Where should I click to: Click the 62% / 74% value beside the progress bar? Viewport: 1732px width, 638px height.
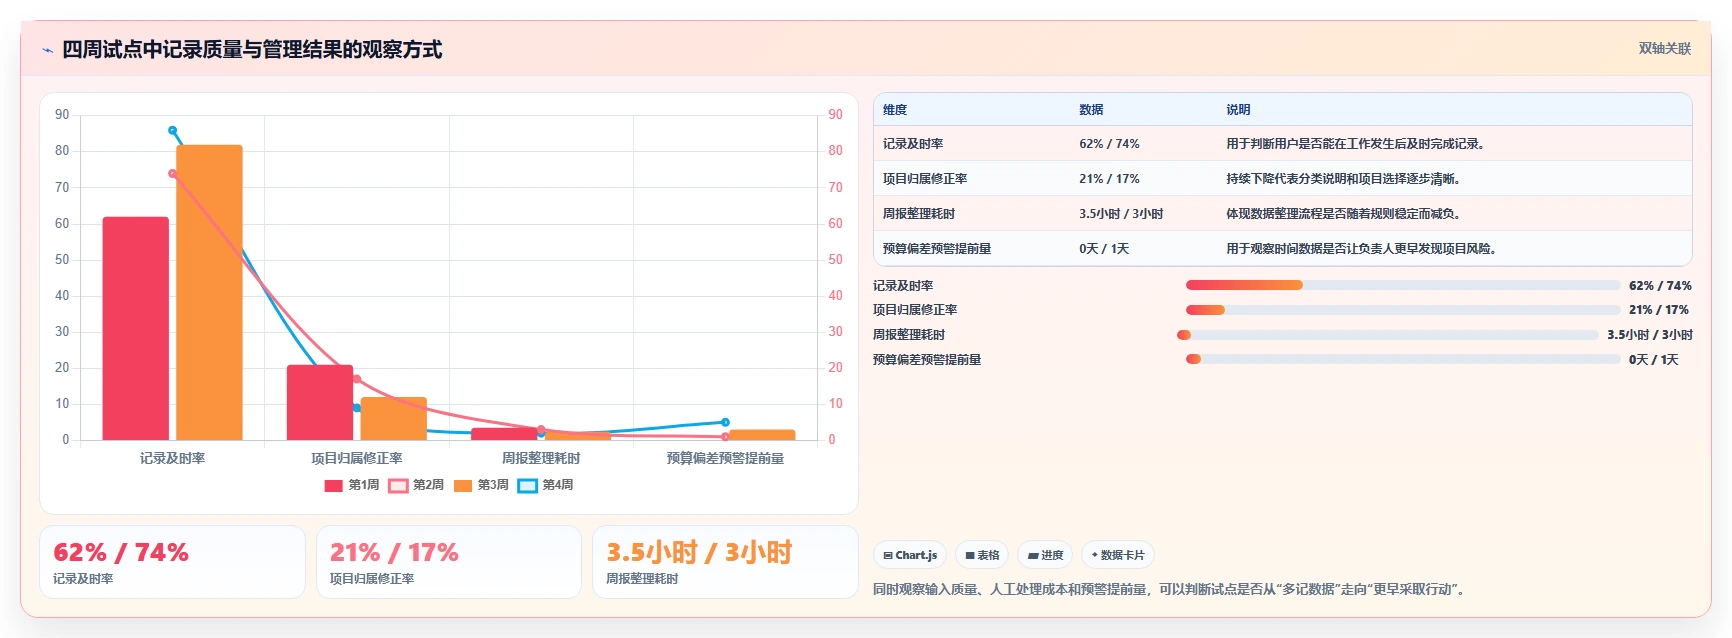tap(1660, 286)
